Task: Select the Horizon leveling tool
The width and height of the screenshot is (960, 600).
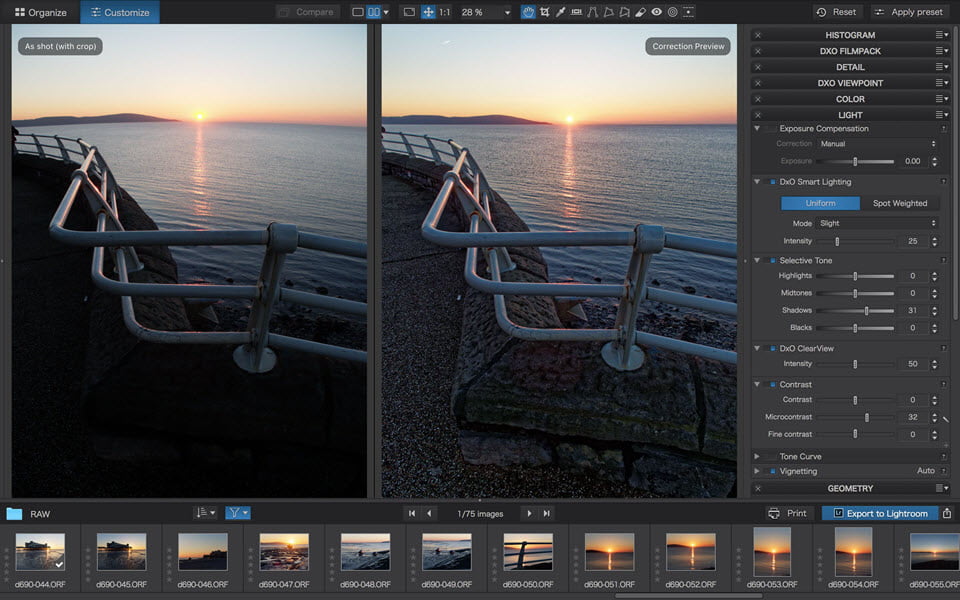Action: coord(576,12)
